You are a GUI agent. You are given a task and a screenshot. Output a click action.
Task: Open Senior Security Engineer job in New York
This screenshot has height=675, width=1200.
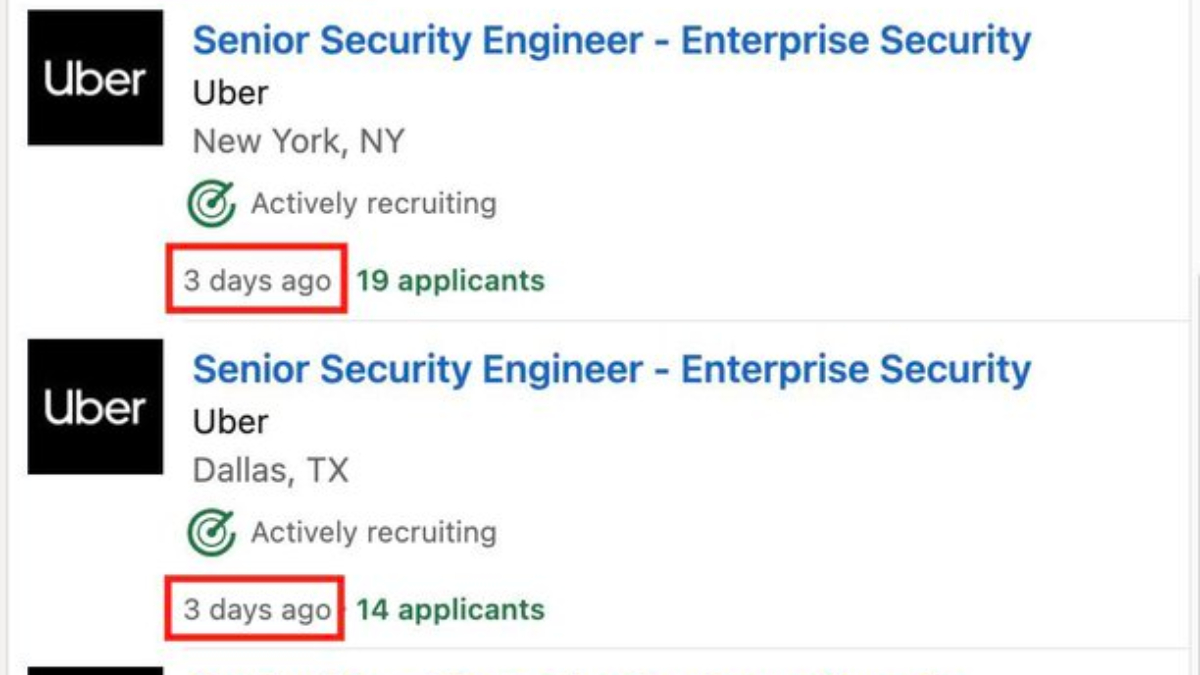[611, 41]
